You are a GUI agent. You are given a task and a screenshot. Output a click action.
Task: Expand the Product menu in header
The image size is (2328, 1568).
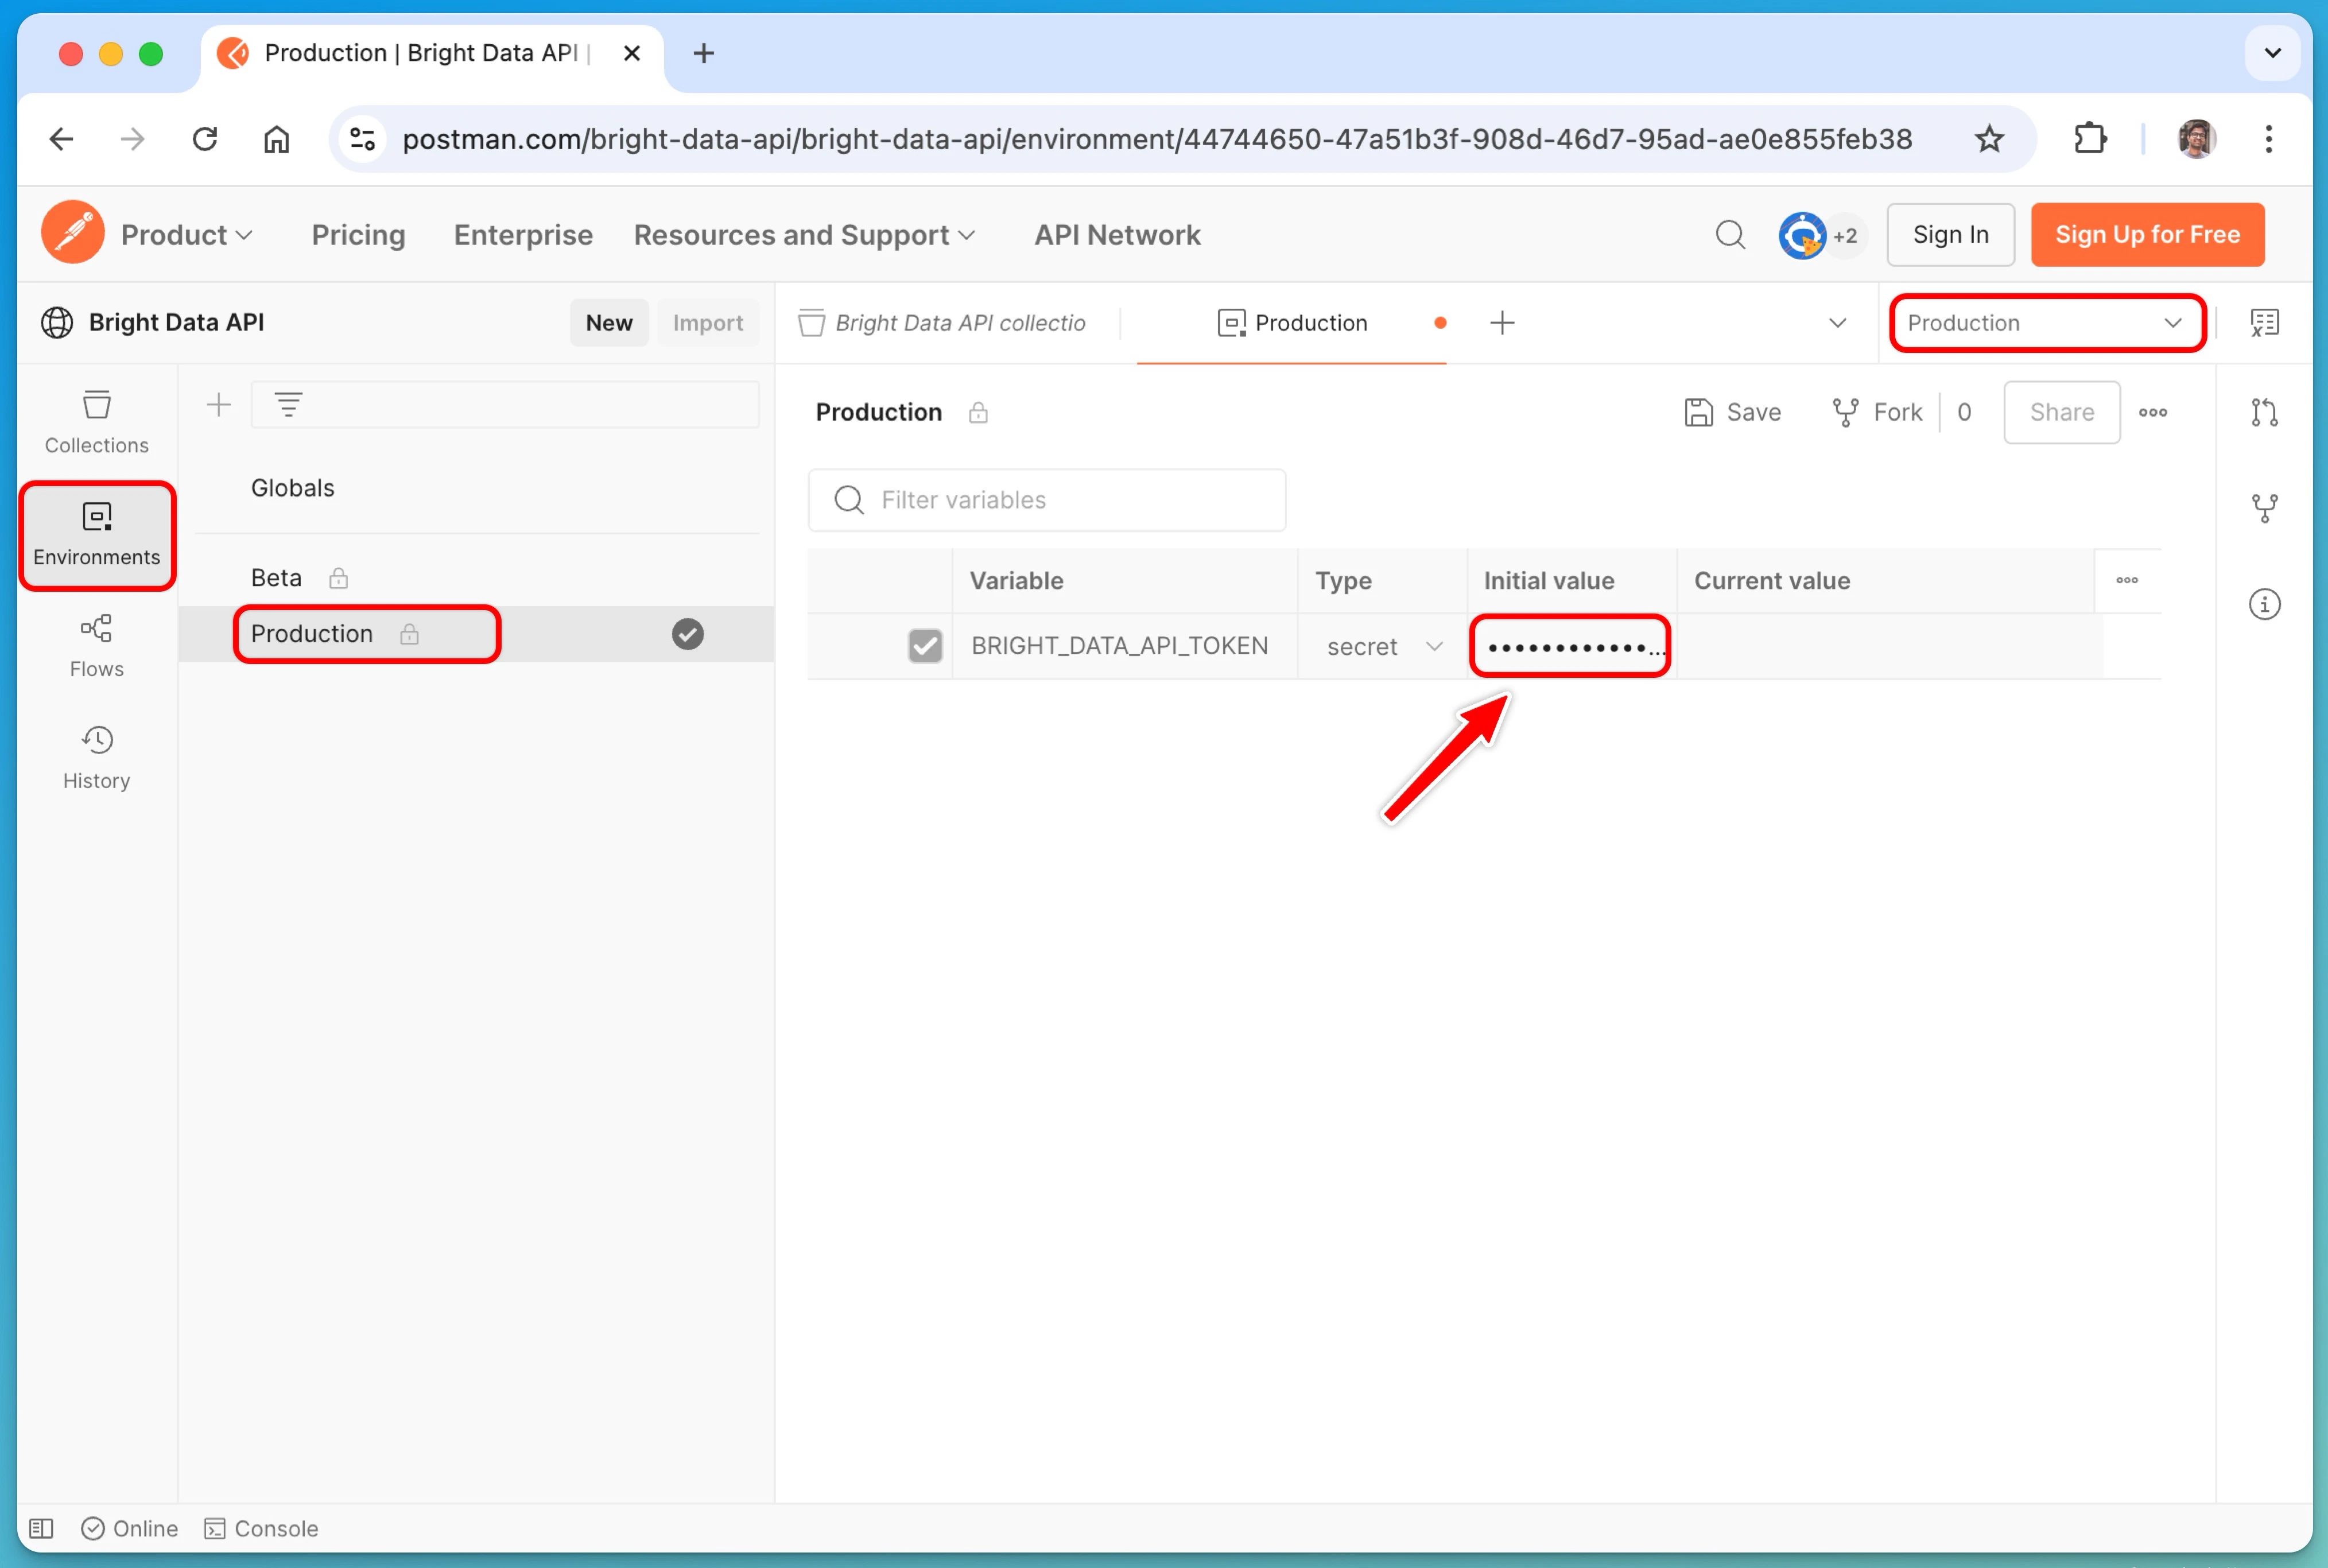tap(187, 234)
